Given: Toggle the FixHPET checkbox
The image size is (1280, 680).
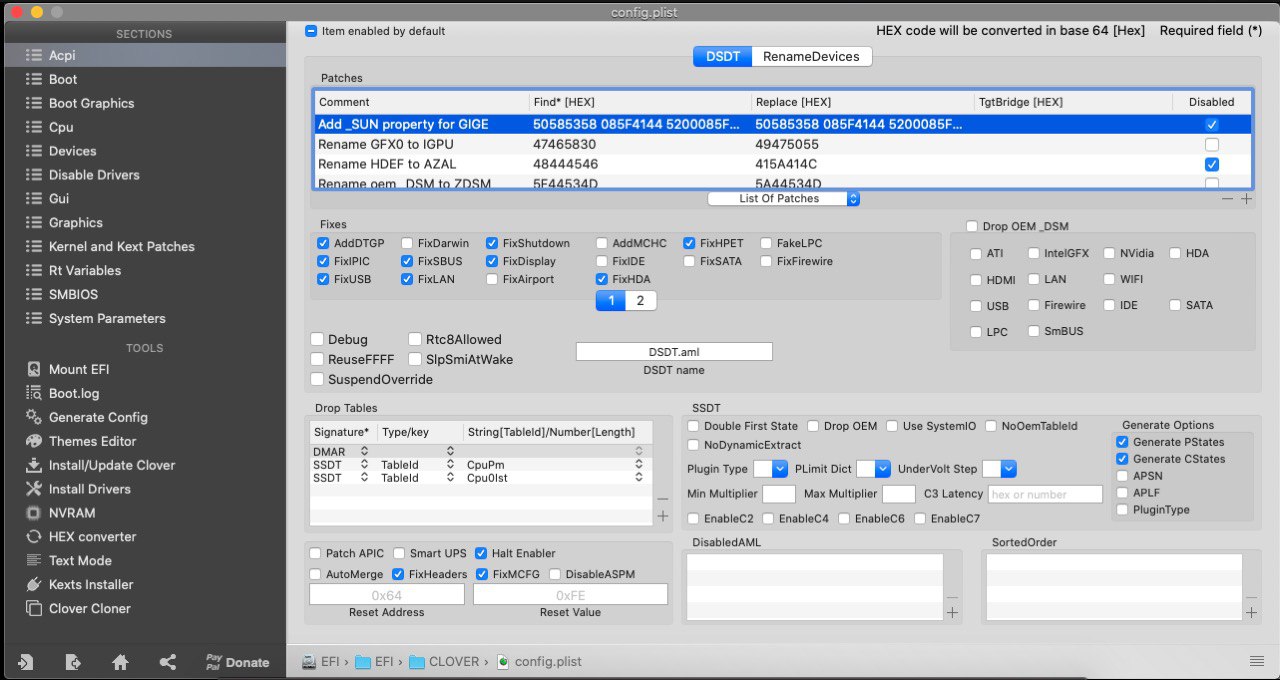Looking at the screenshot, I should (x=689, y=243).
